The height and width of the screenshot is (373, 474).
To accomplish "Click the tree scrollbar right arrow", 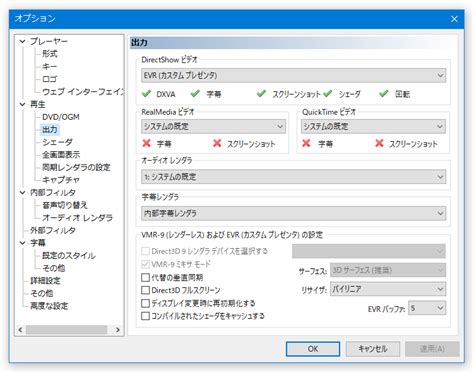I will tap(118, 330).
